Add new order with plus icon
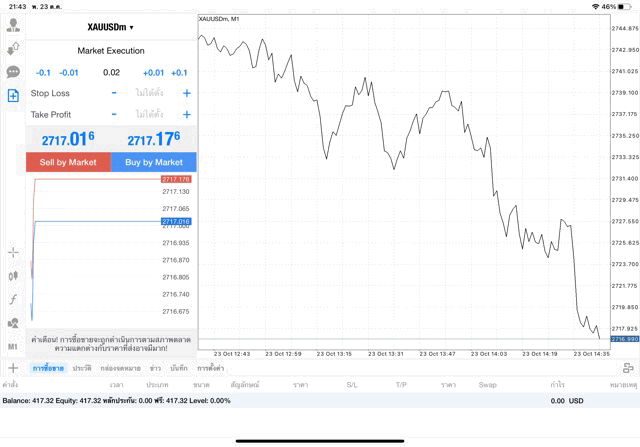Image resolution: width=640 pixels, height=447 pixels. 13,368
